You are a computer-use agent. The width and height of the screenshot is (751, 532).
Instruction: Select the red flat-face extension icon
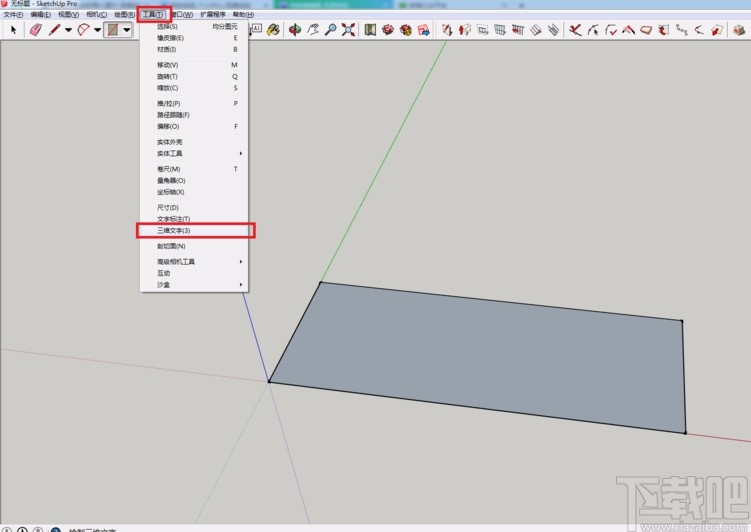pyautogui.click(x=646, y=30)
